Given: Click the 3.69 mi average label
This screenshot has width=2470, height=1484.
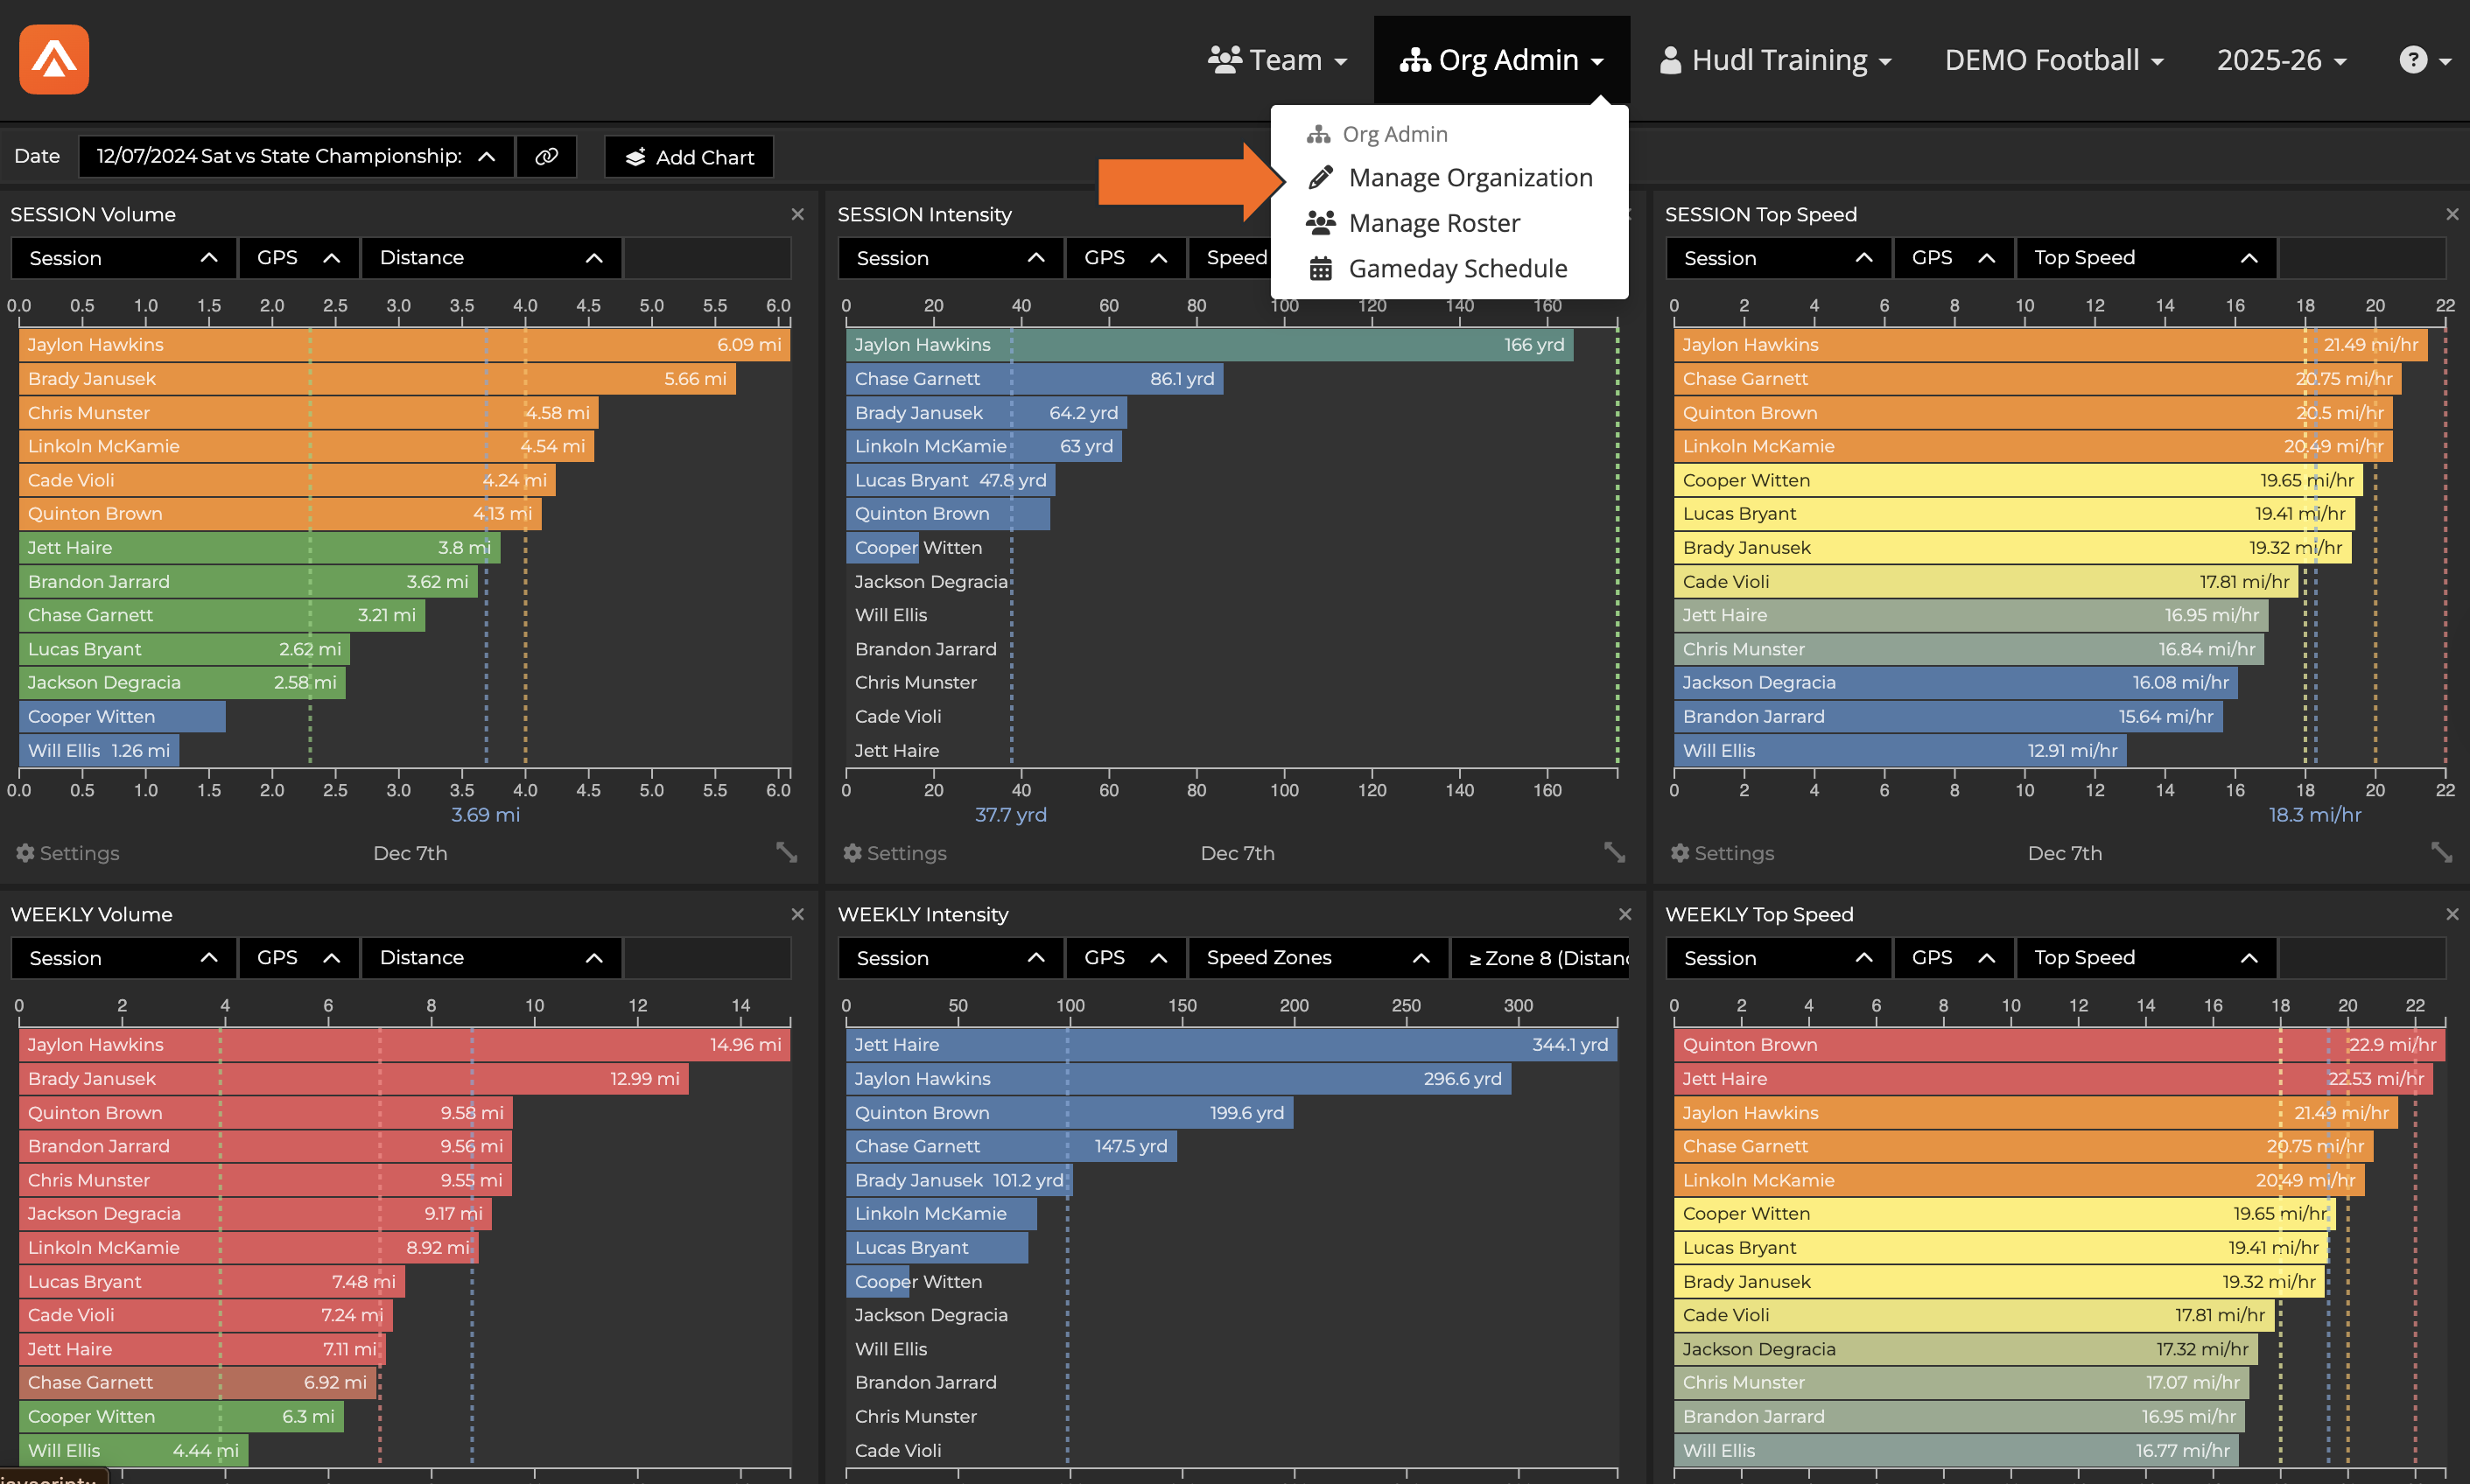Looking at the screenshot, I should (485, 815).
